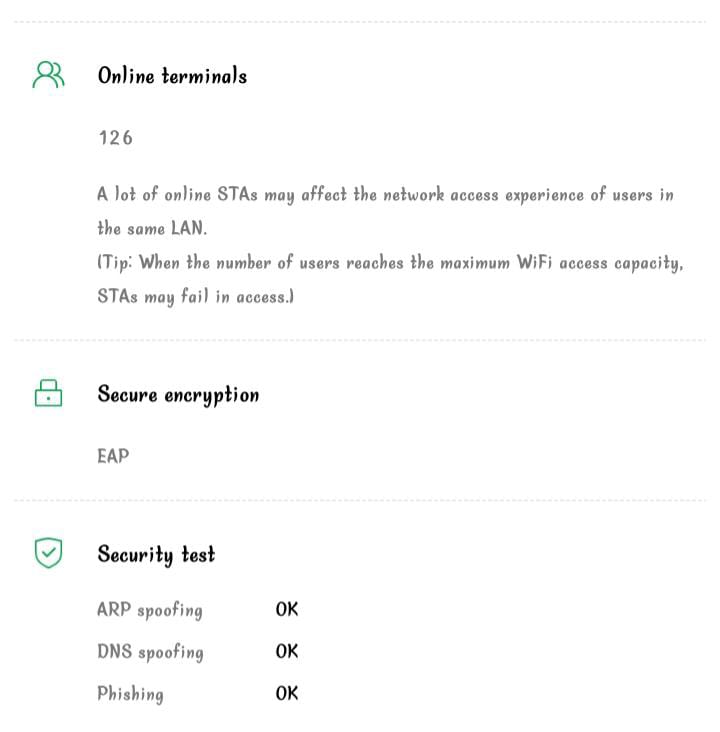The height and width of the screenshot is (732, 720).
Task: Click the Secure encryption lock icon
Action: (x=48, y=394)
